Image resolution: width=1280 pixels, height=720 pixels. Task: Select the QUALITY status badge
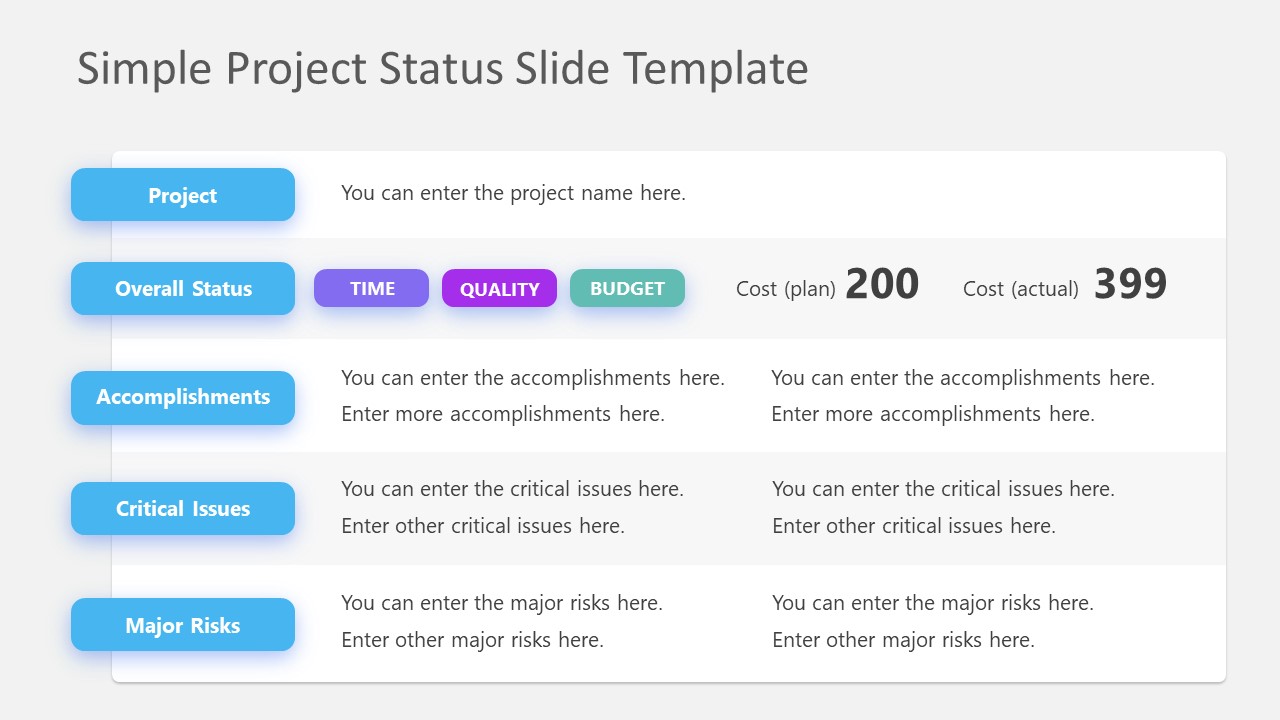click(499, 288)
